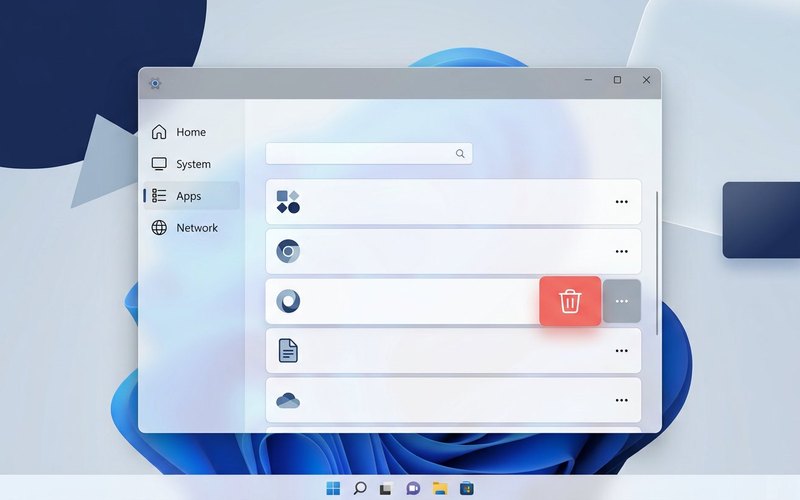800x500 pixels.
Task: Click the red trash delete button
Action: 570,301
